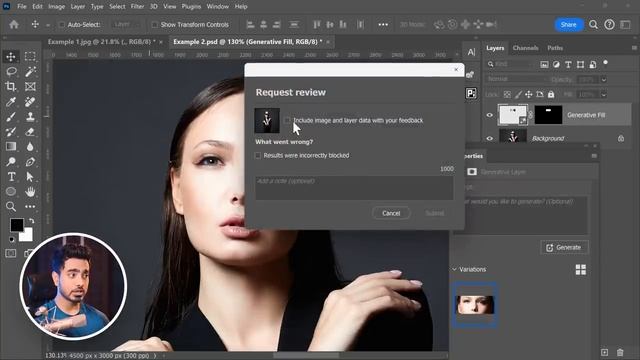Open the Opacity dropdown arrow
The image size is (640, 360).
click(x=604, y=80)
